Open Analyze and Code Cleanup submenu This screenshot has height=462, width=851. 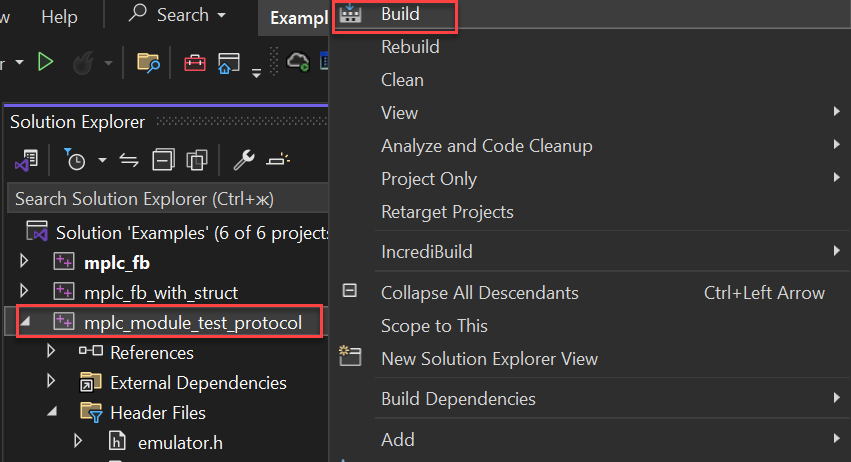(487, 146)
